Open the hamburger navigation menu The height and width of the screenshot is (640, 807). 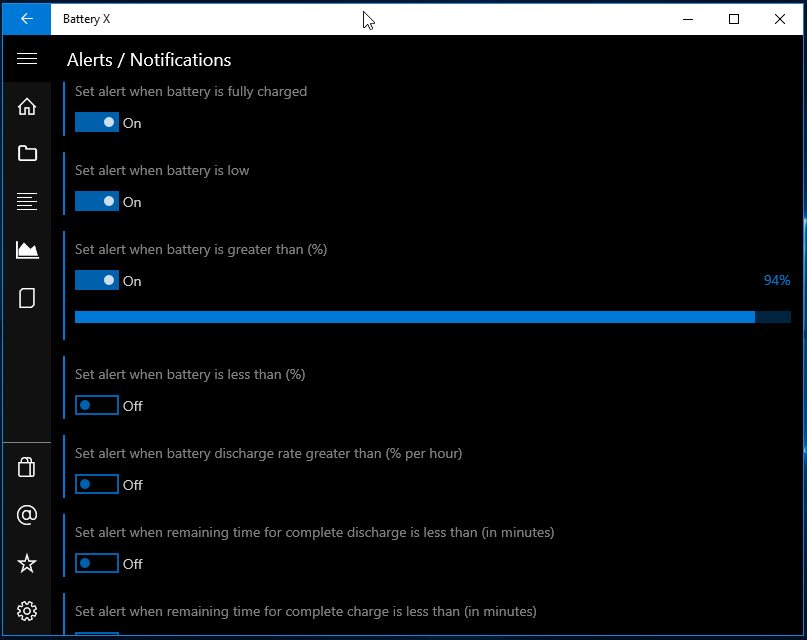(x=27, y=59)
